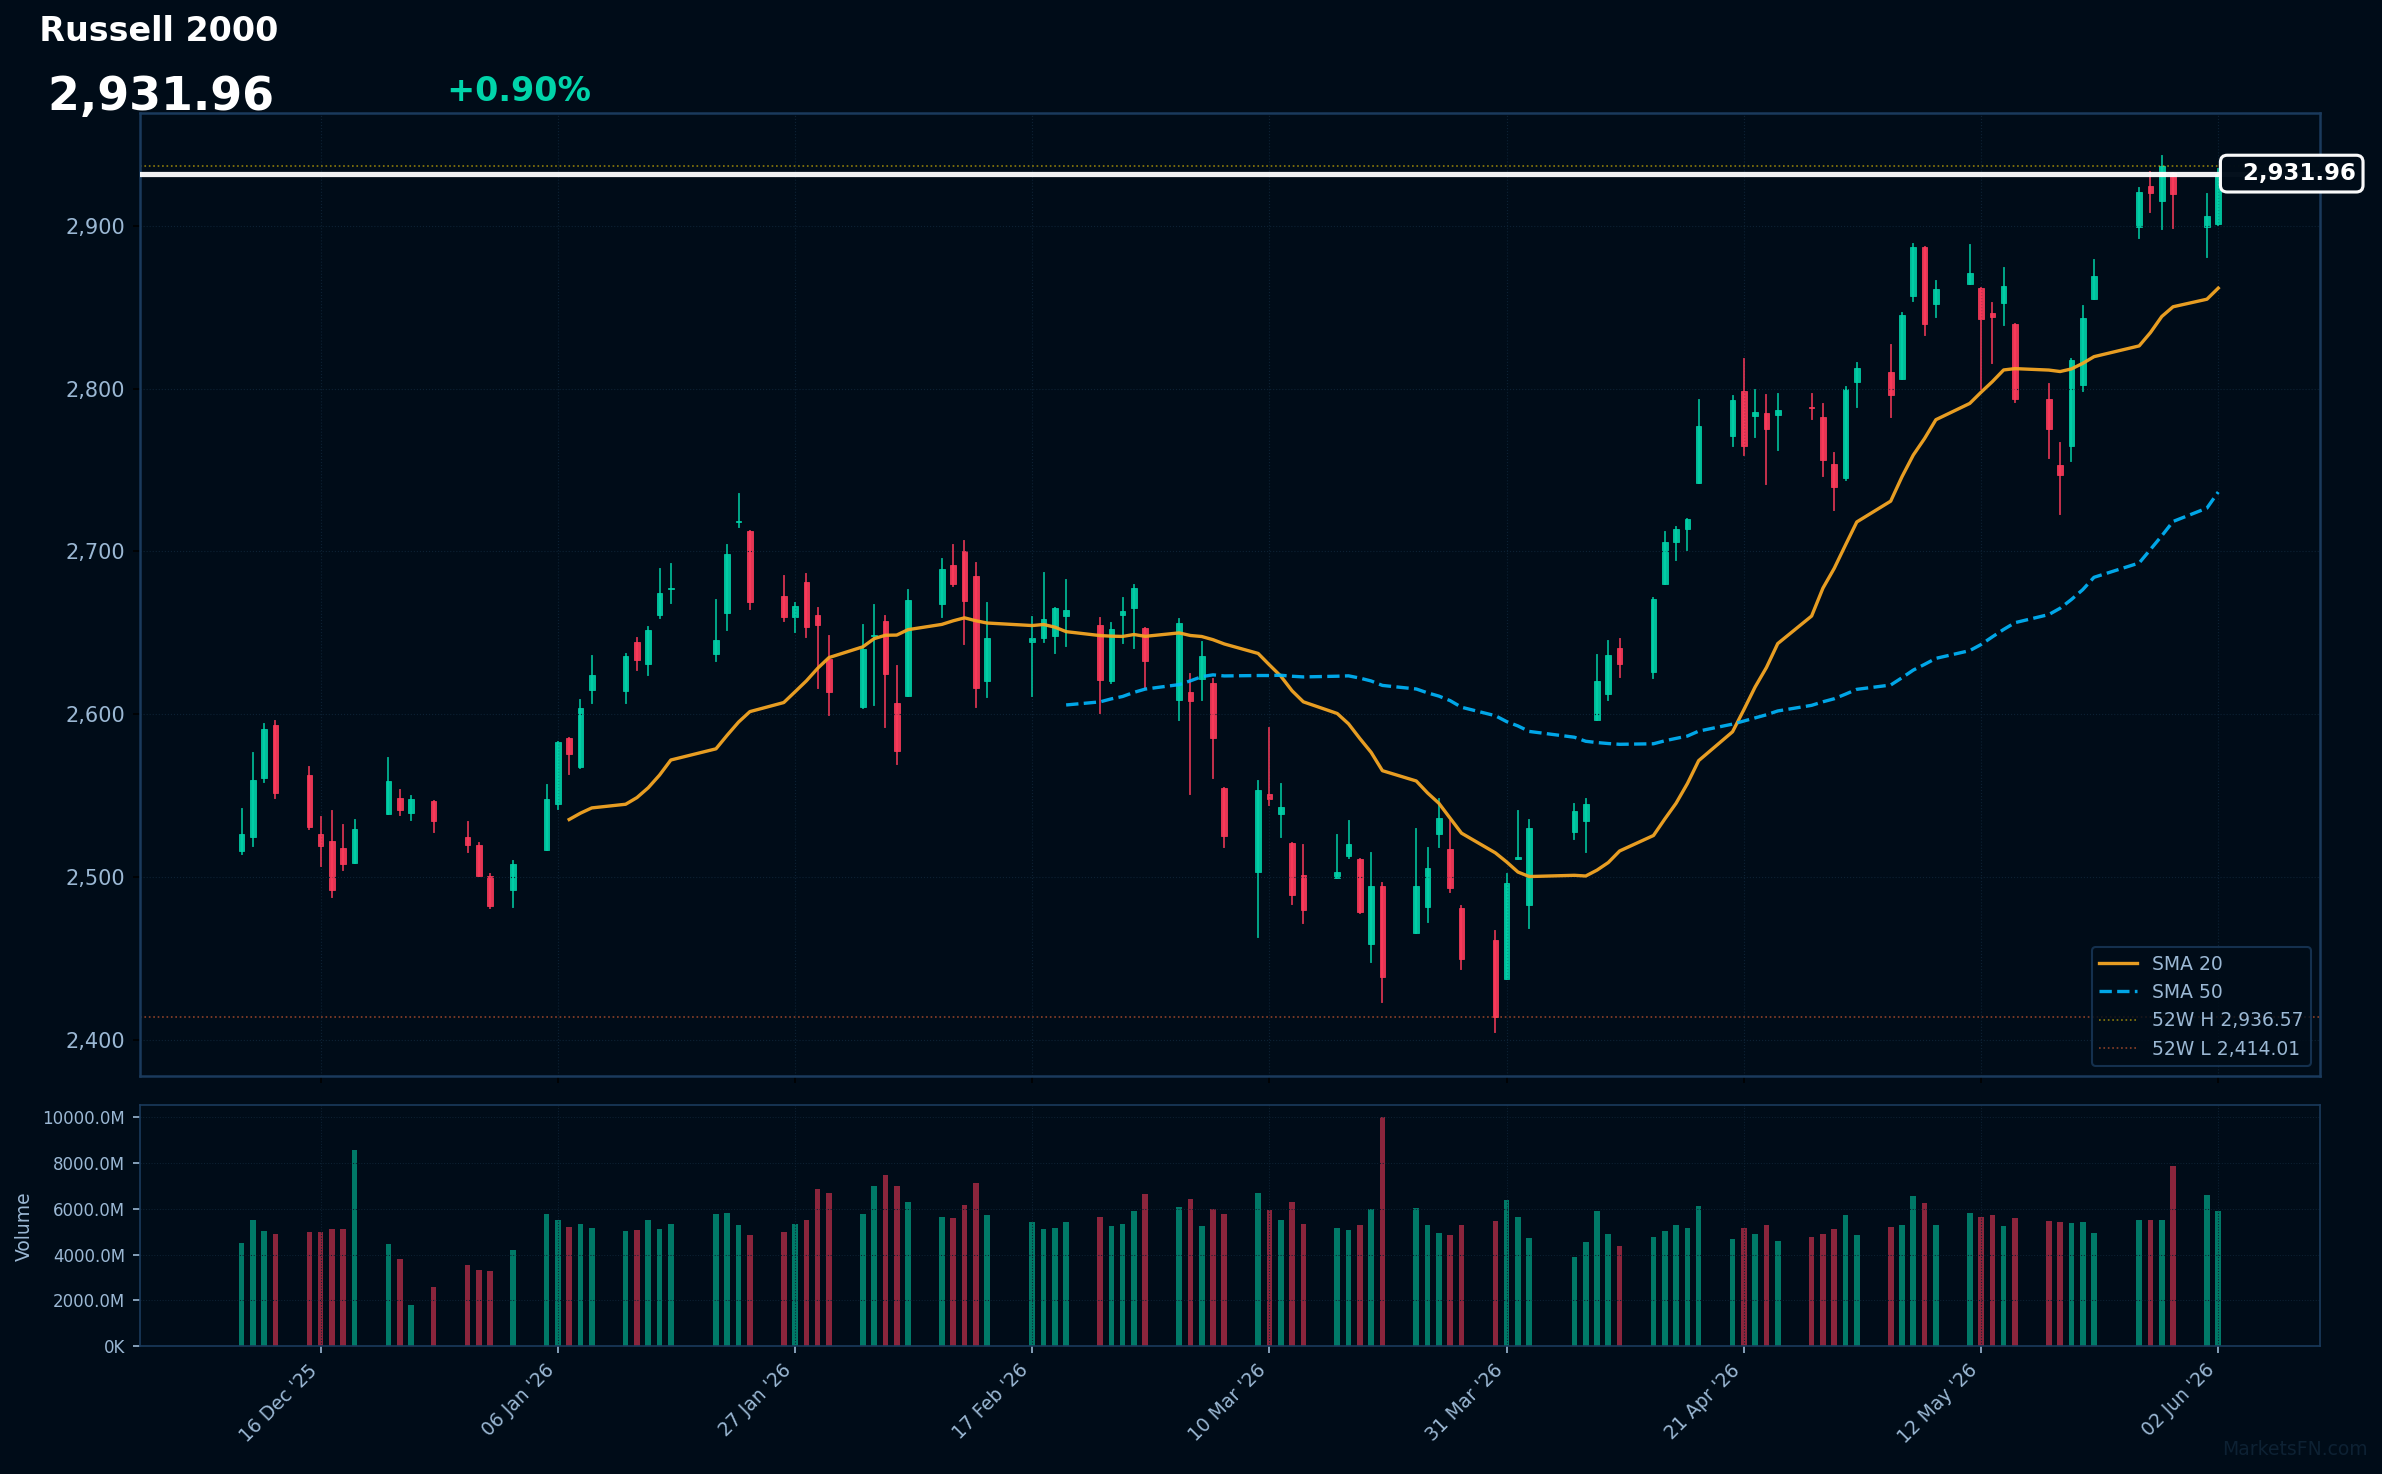Click the large 2,931.96 price under the title
The image size is (2382, 1474).
pos(161,95)
